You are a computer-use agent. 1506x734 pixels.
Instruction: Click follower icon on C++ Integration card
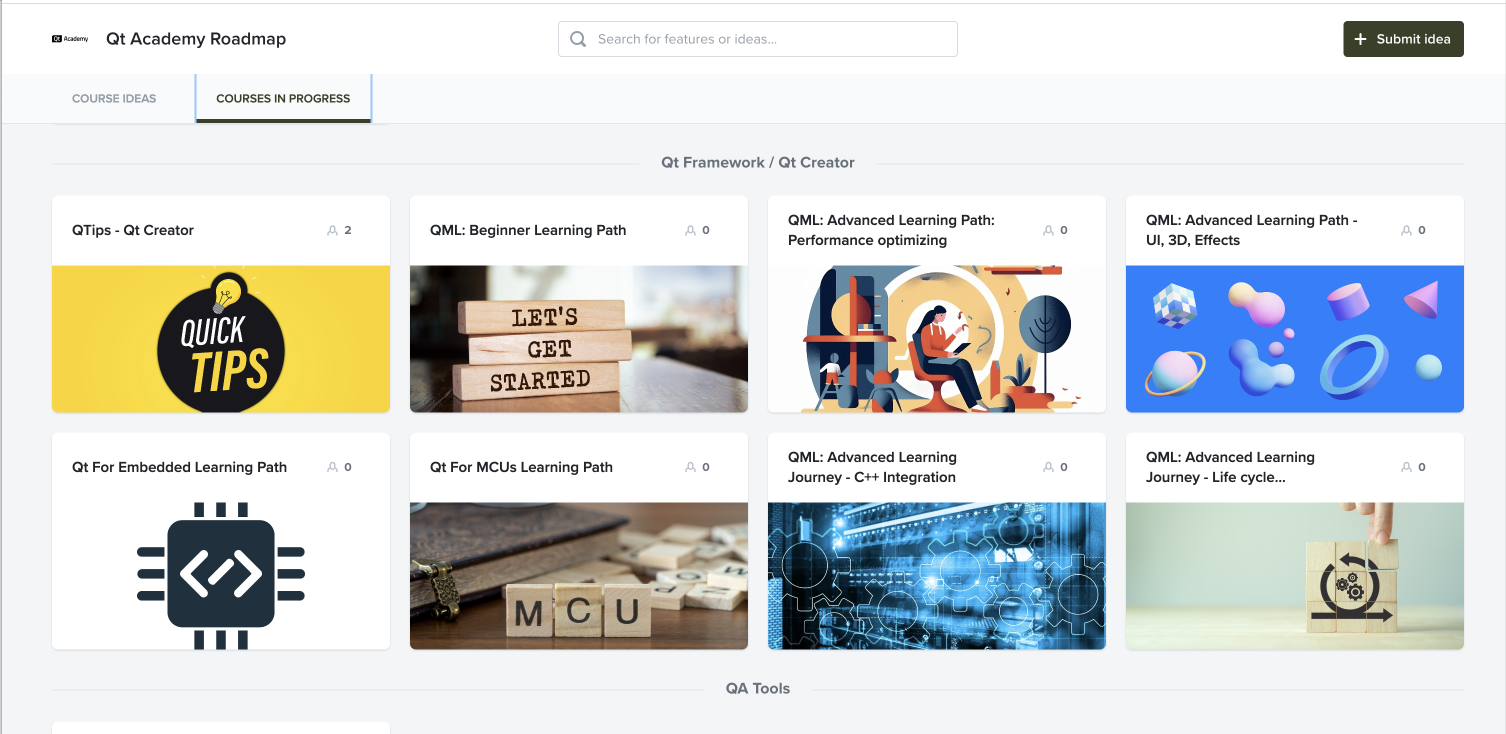coord(1048,467)
